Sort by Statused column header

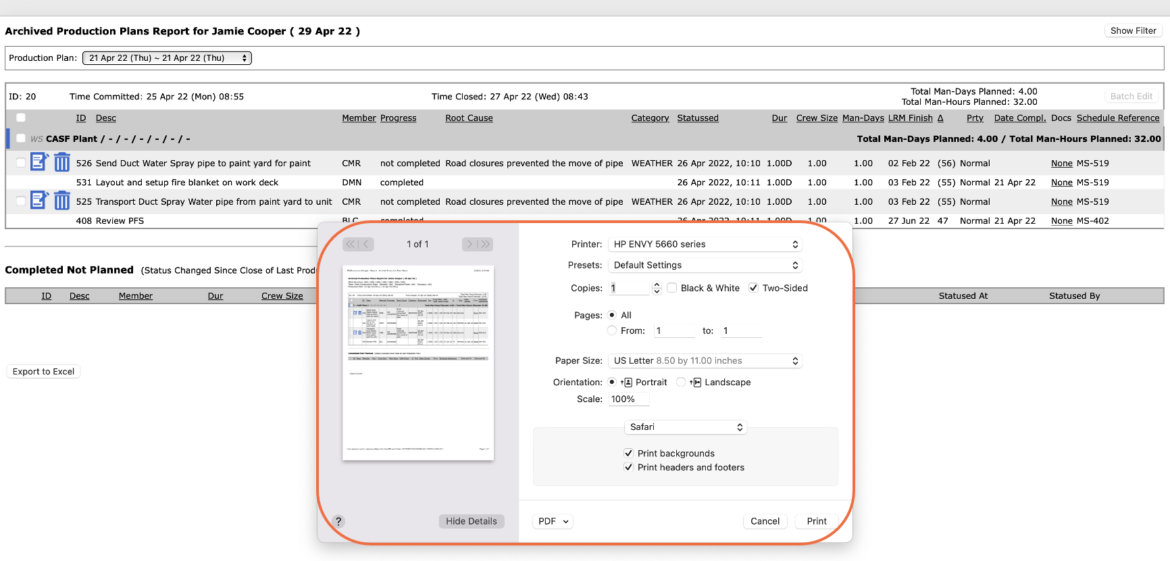click(698, 118)
